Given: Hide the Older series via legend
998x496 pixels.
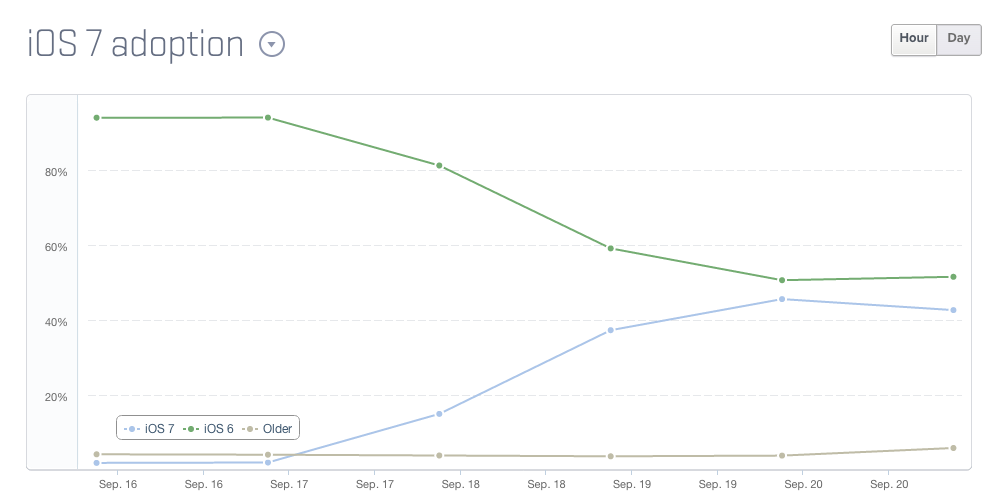Looking at the screenshot, I should tap(269, 429).
